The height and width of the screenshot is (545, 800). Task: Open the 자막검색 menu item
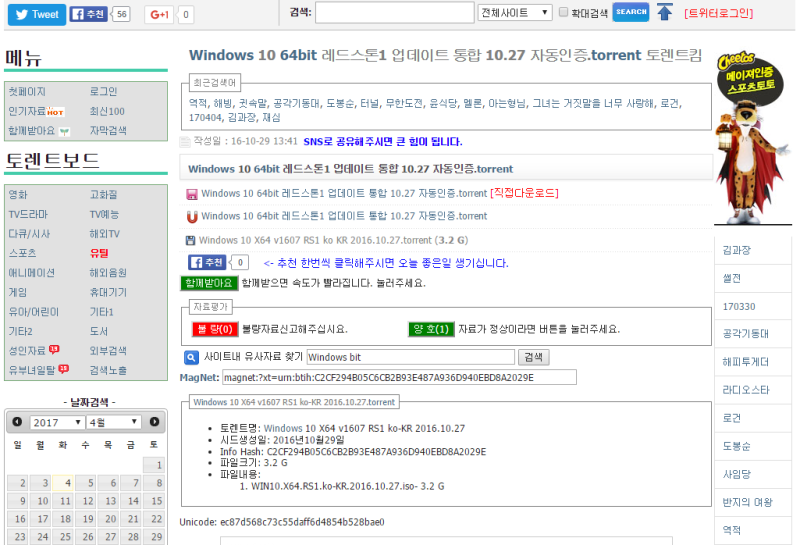[x=108, y=131]
